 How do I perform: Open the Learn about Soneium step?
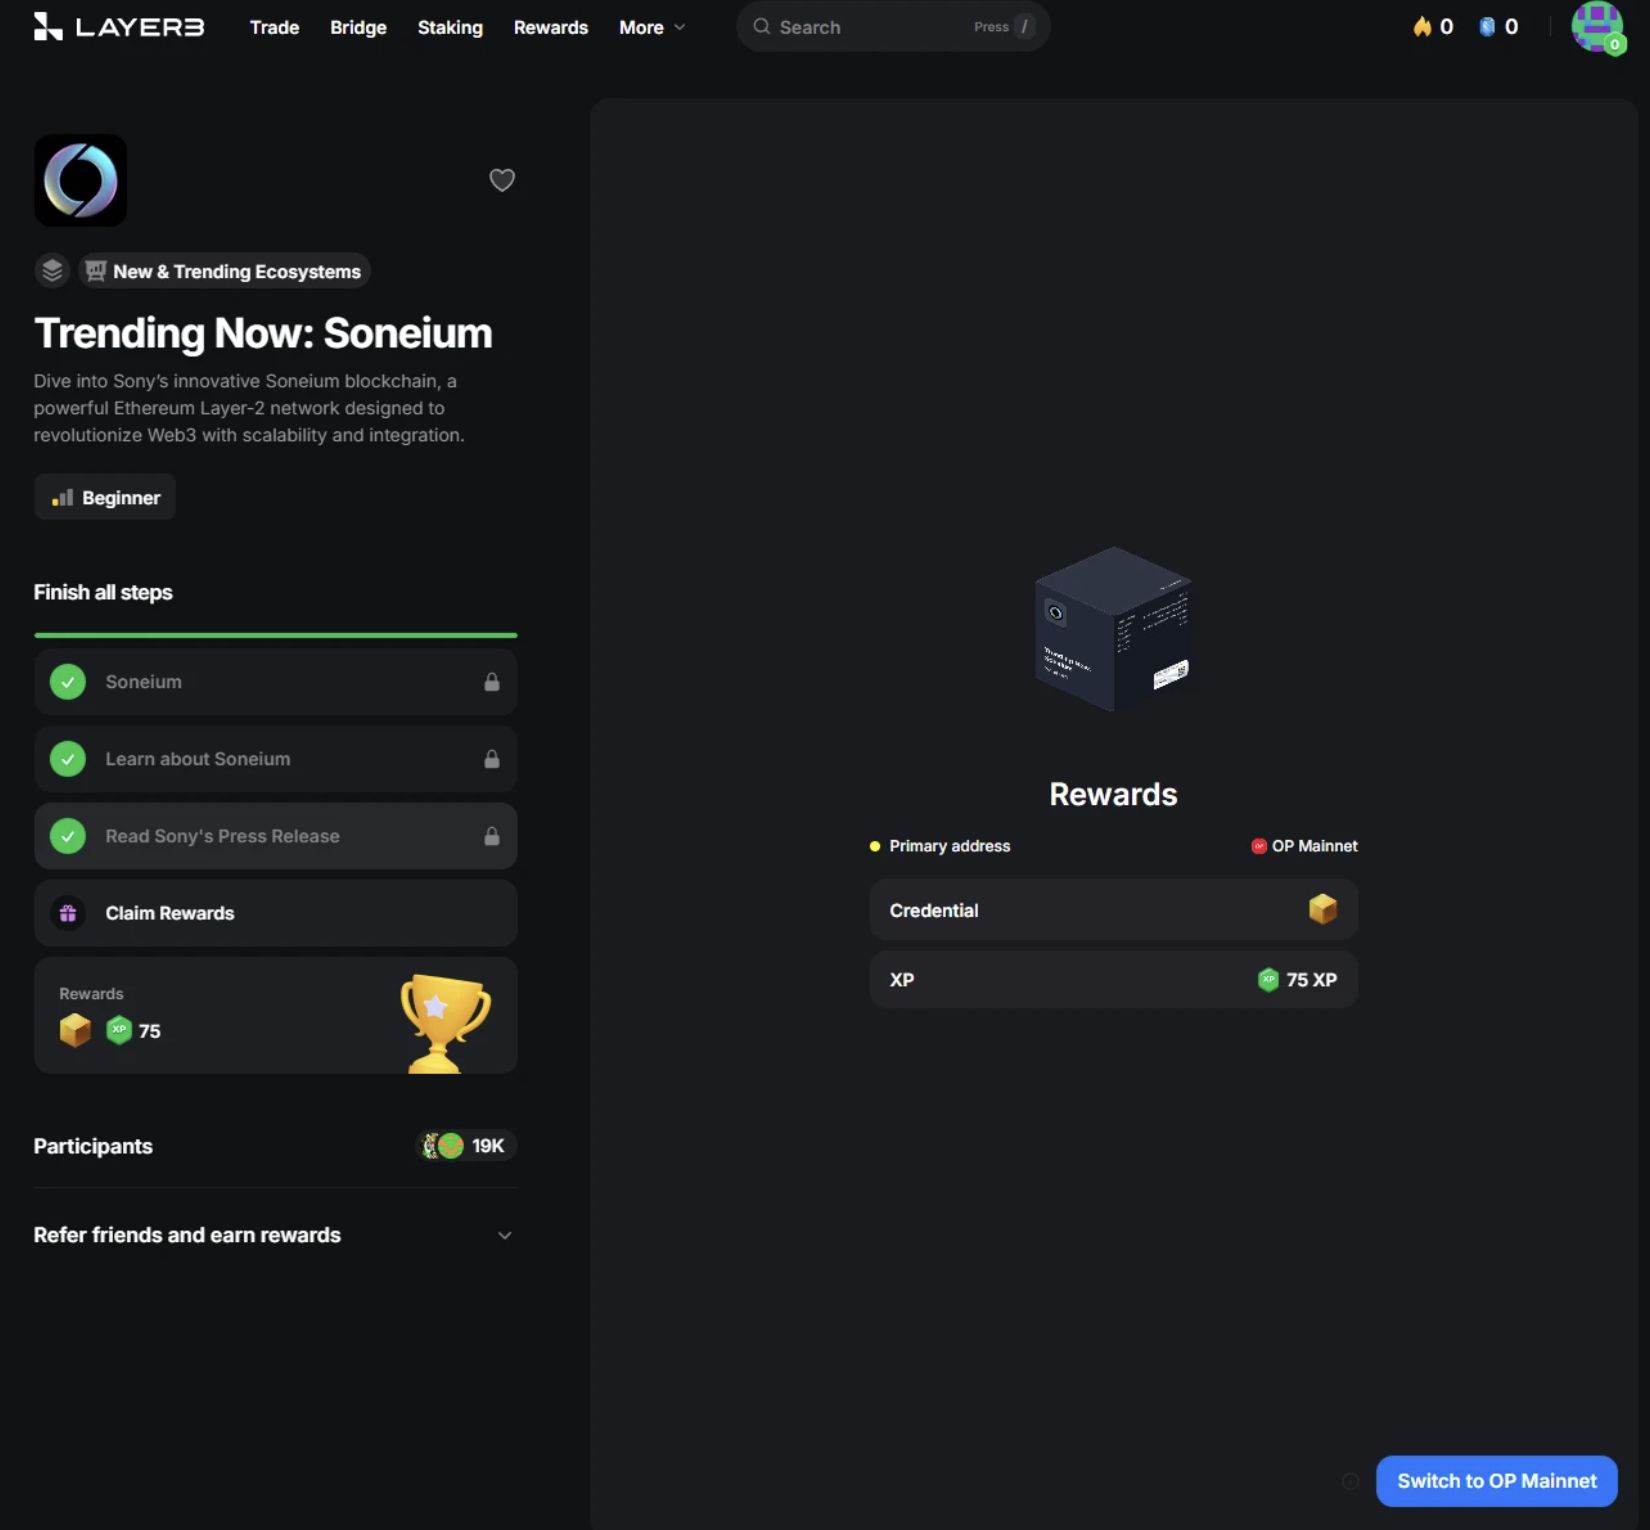pyautogui.click(x=276, y=759)
